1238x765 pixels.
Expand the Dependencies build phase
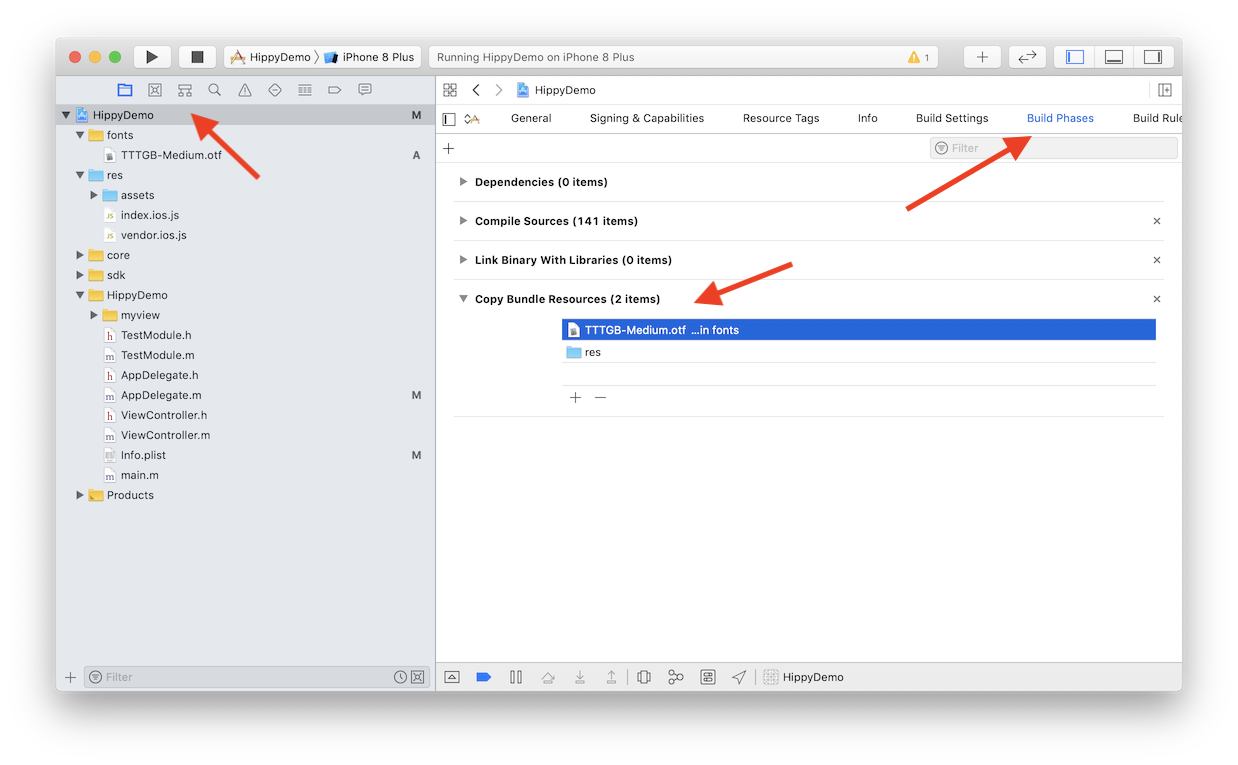pos(463,182)
